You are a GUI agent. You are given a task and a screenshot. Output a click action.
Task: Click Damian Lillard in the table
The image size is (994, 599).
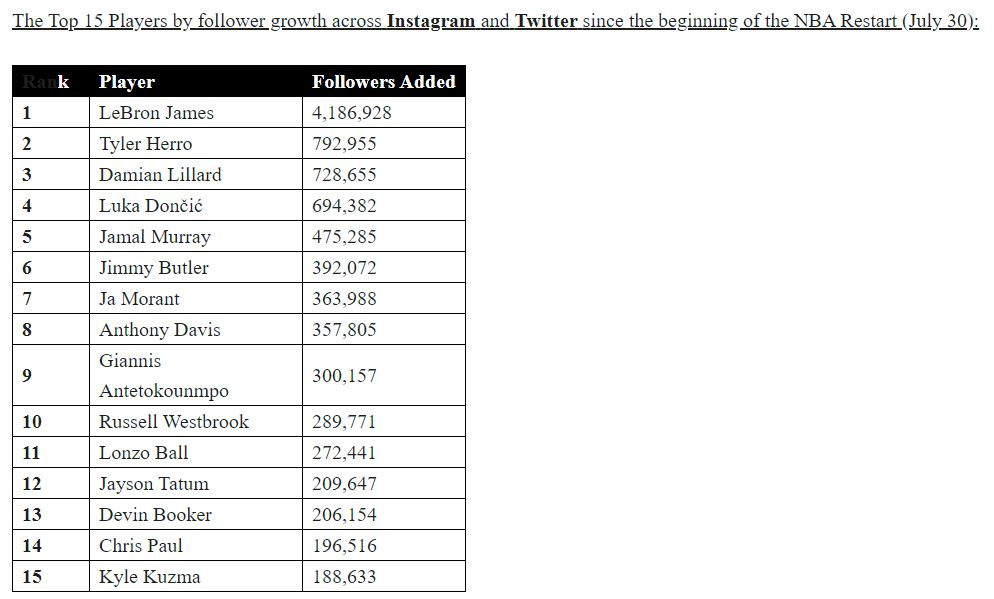pyautogui.click(x=160, y=175)
